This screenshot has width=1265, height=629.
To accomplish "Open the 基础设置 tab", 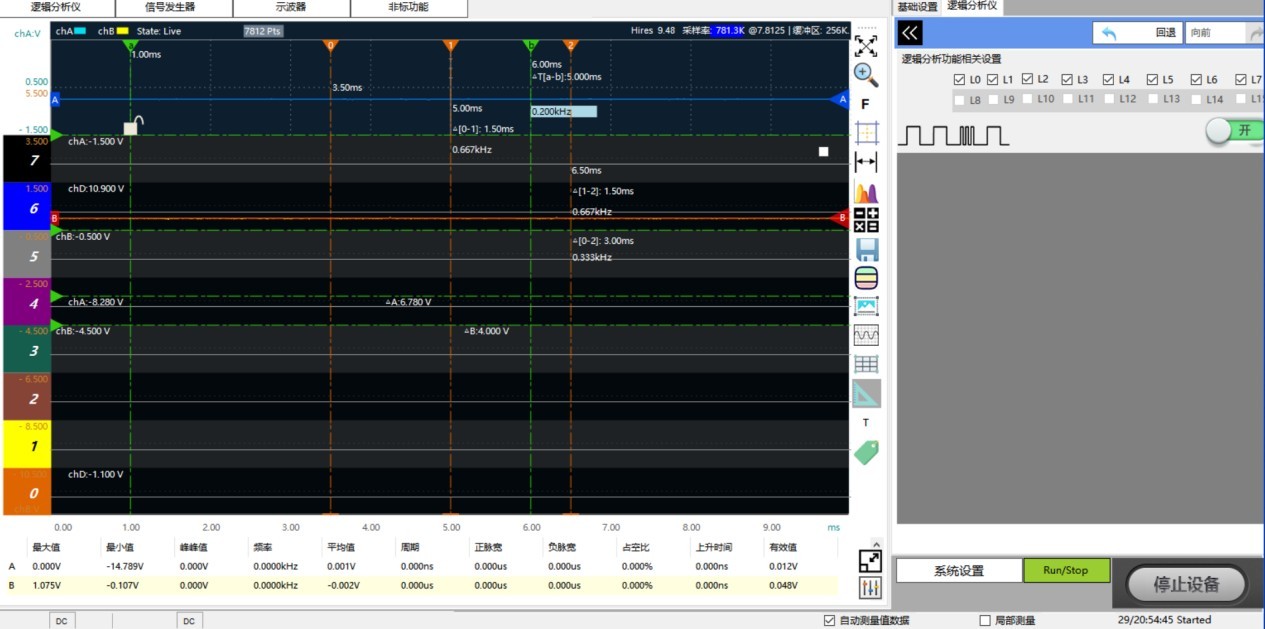I will tap(918, 6).
